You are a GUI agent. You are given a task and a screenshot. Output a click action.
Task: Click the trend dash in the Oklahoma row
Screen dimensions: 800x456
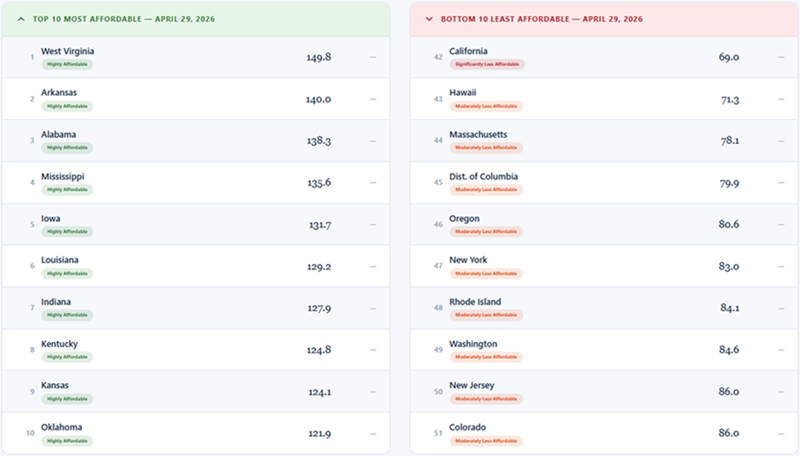coord(373,433)
